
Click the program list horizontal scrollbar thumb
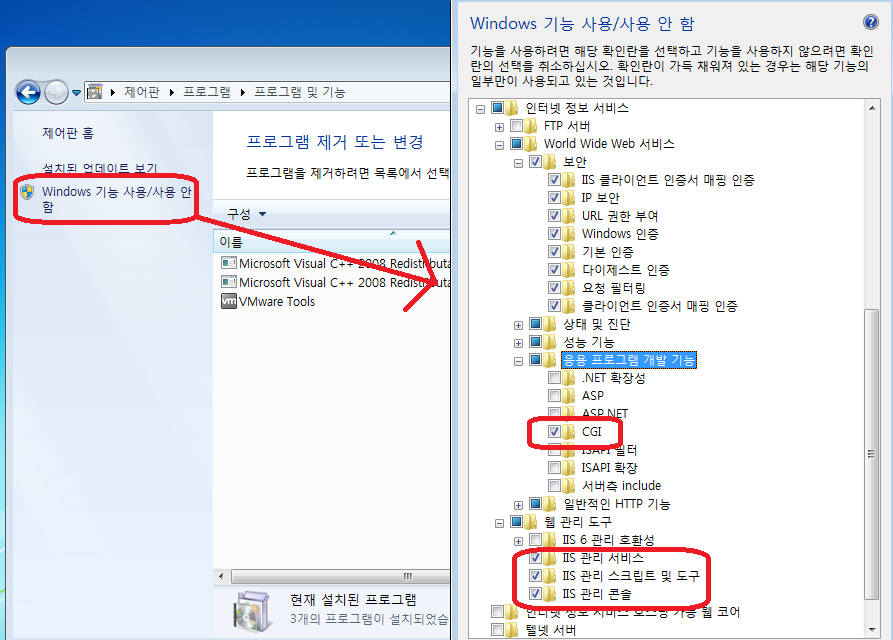coord(341,576)
